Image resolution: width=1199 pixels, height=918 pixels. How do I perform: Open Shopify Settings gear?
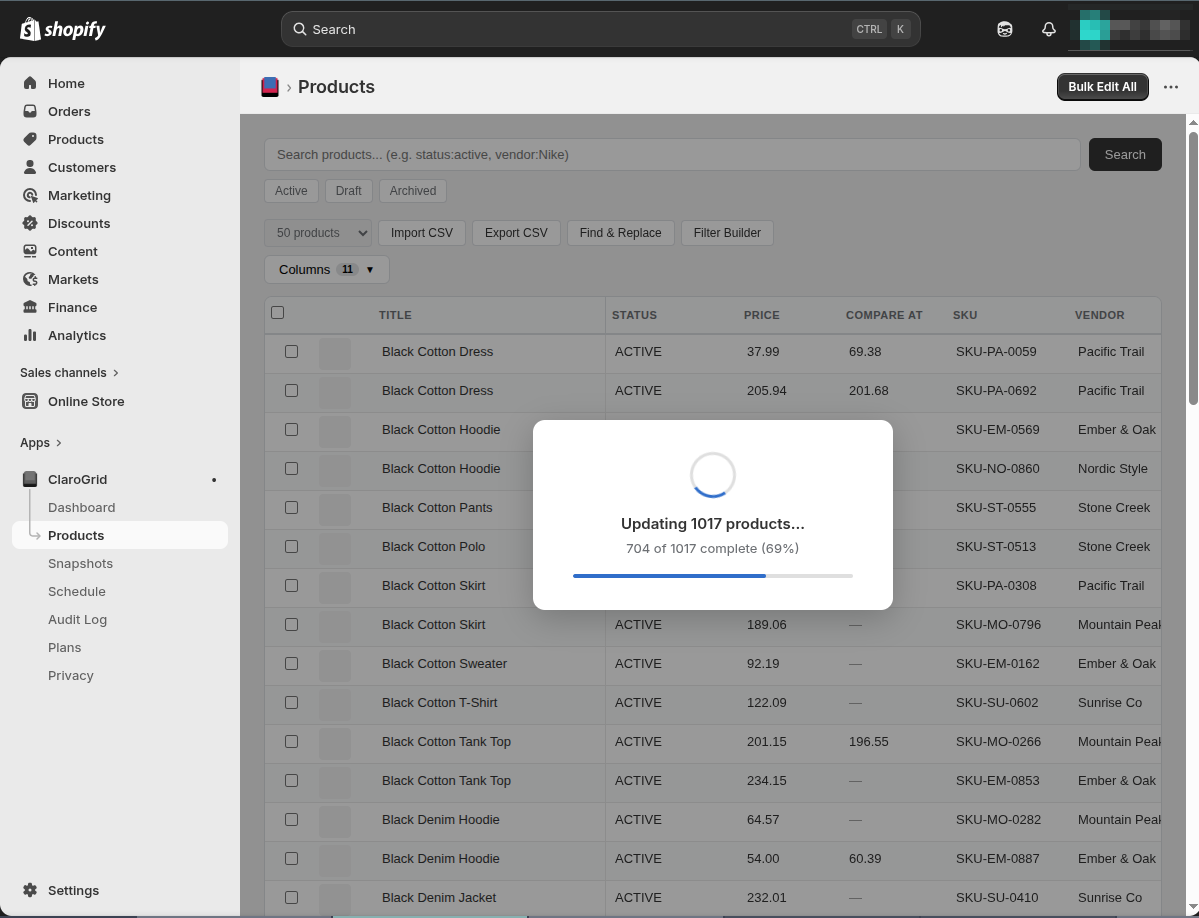click(72, 890)
